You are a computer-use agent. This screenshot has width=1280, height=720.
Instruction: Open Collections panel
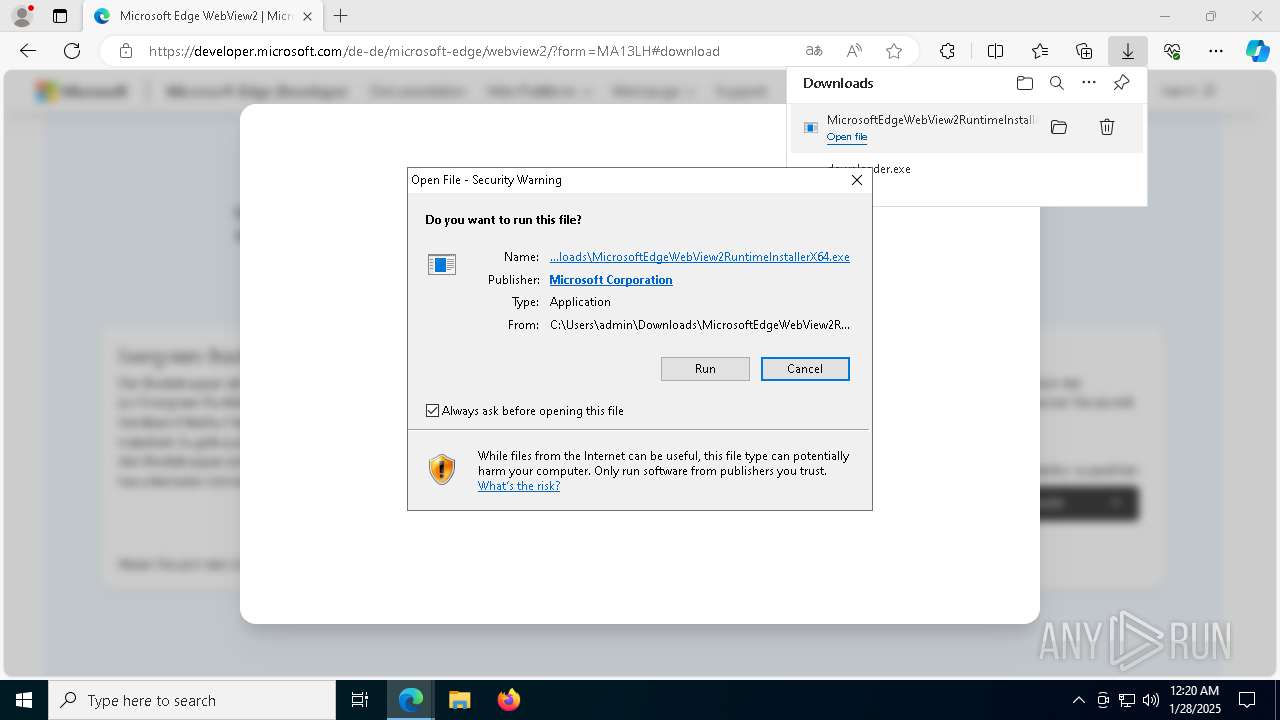point(1084,51)
